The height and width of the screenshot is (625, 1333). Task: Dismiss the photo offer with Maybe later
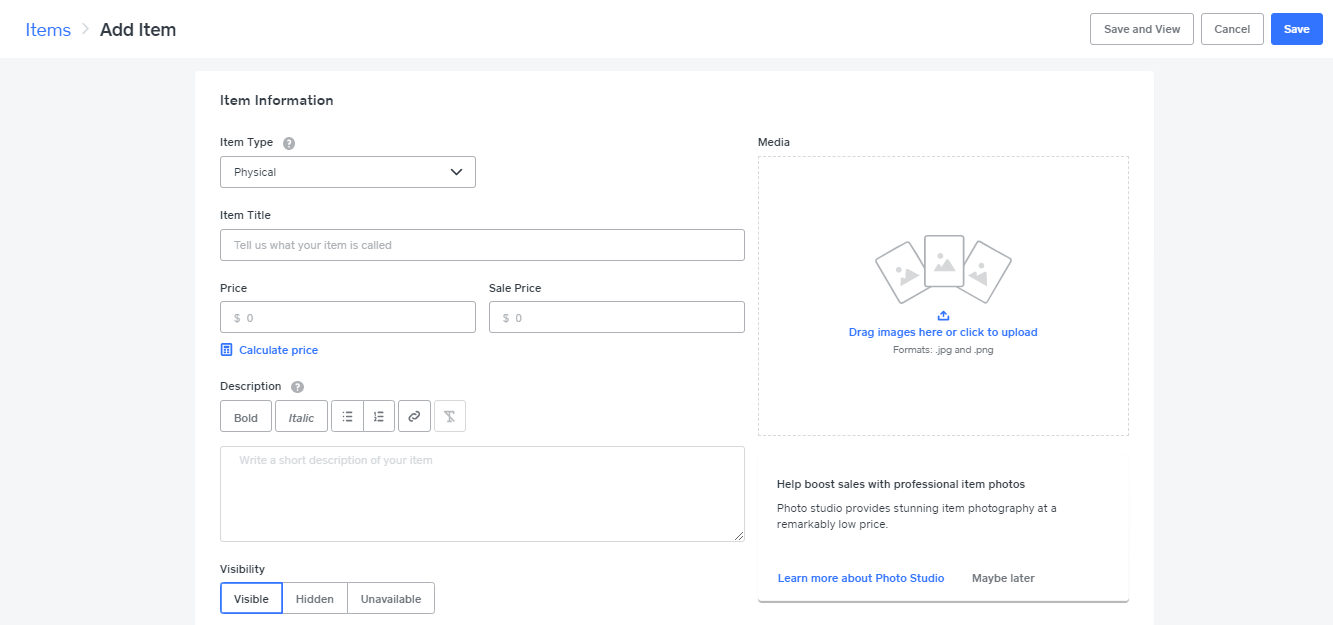point(1002,578)
